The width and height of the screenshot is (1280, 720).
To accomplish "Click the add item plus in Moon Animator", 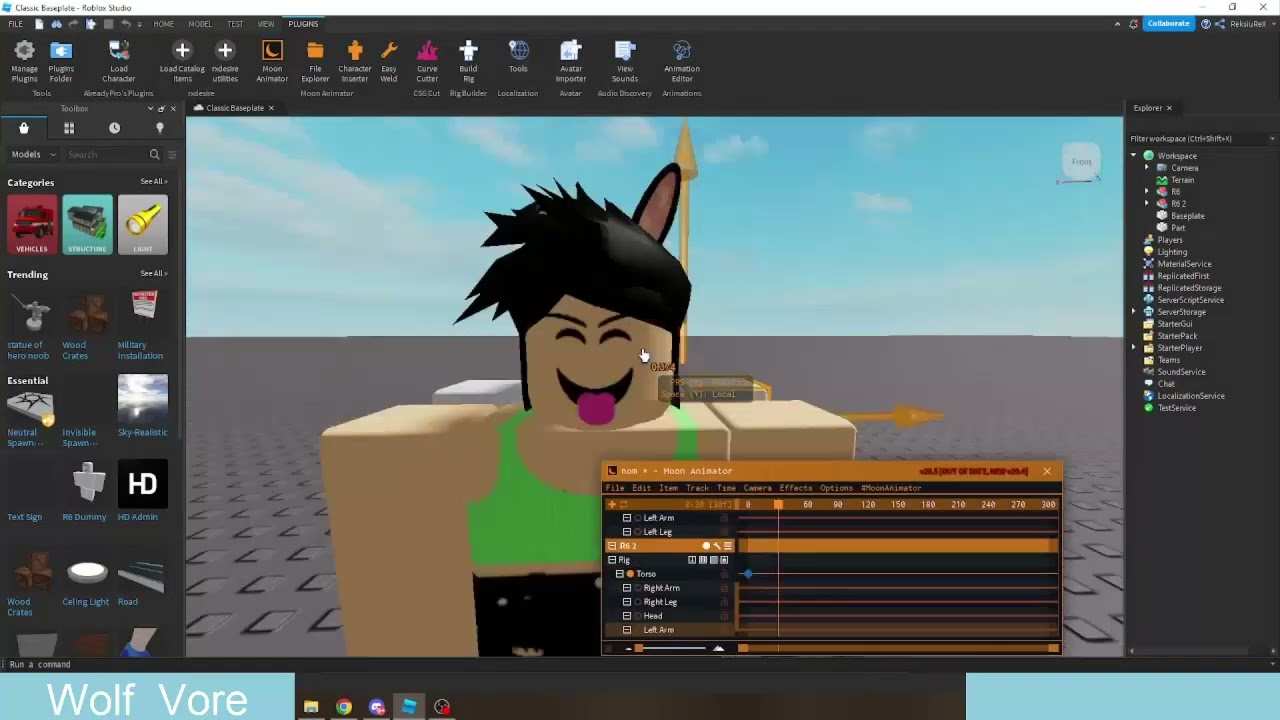I will [x=612, y=504].
